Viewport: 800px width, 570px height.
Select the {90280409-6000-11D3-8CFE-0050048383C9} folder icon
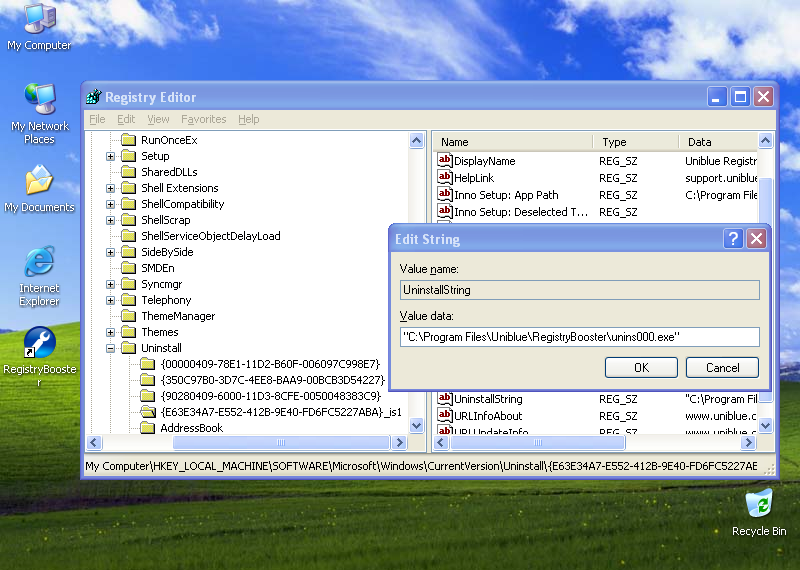pyautogui.click(x=148, y=396)
